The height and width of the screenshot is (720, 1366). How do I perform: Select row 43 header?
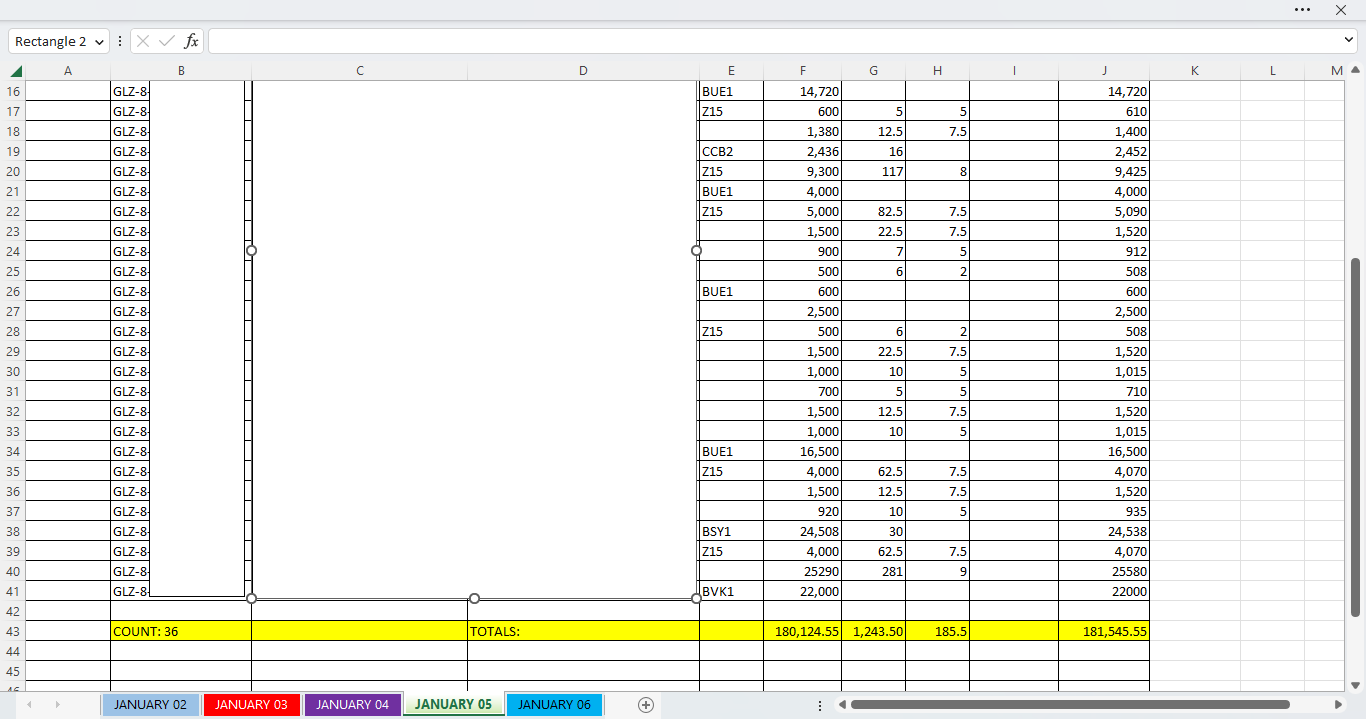pyautogui.click(x=13, y=631)
